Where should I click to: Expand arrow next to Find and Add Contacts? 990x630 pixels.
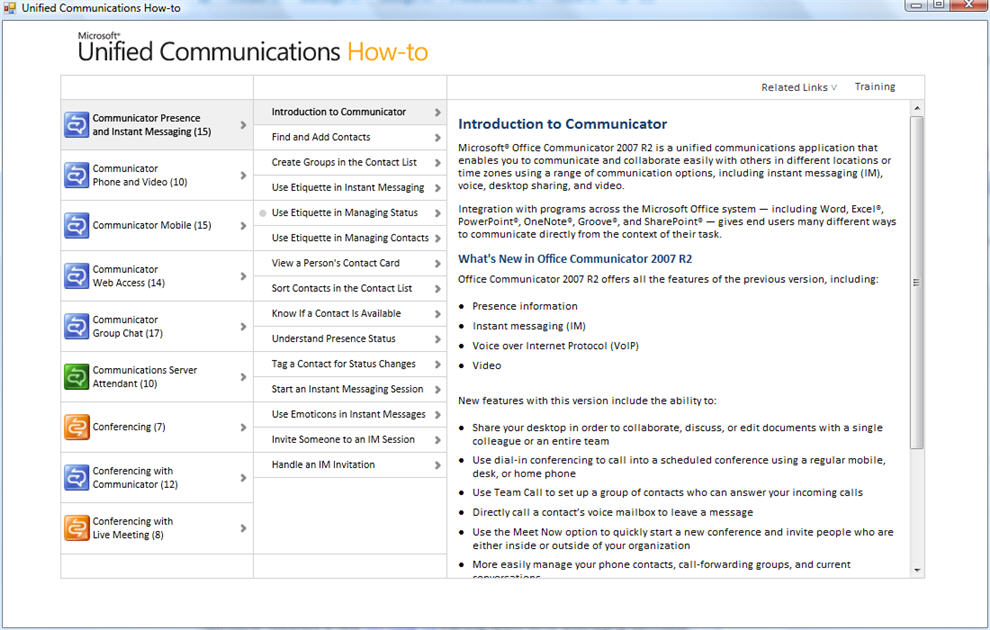point(437,138)
